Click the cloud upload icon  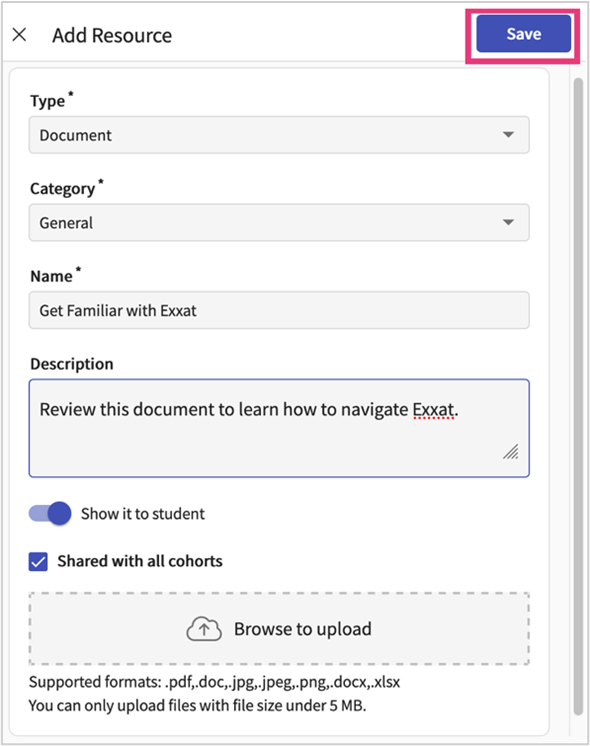pyautogui.click(x=204, y=629)
